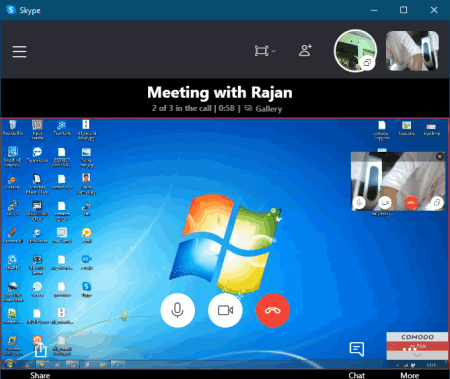Select the logo image file at top right
The width and height of the screenshot is (450, 379).
click(406, 128)
